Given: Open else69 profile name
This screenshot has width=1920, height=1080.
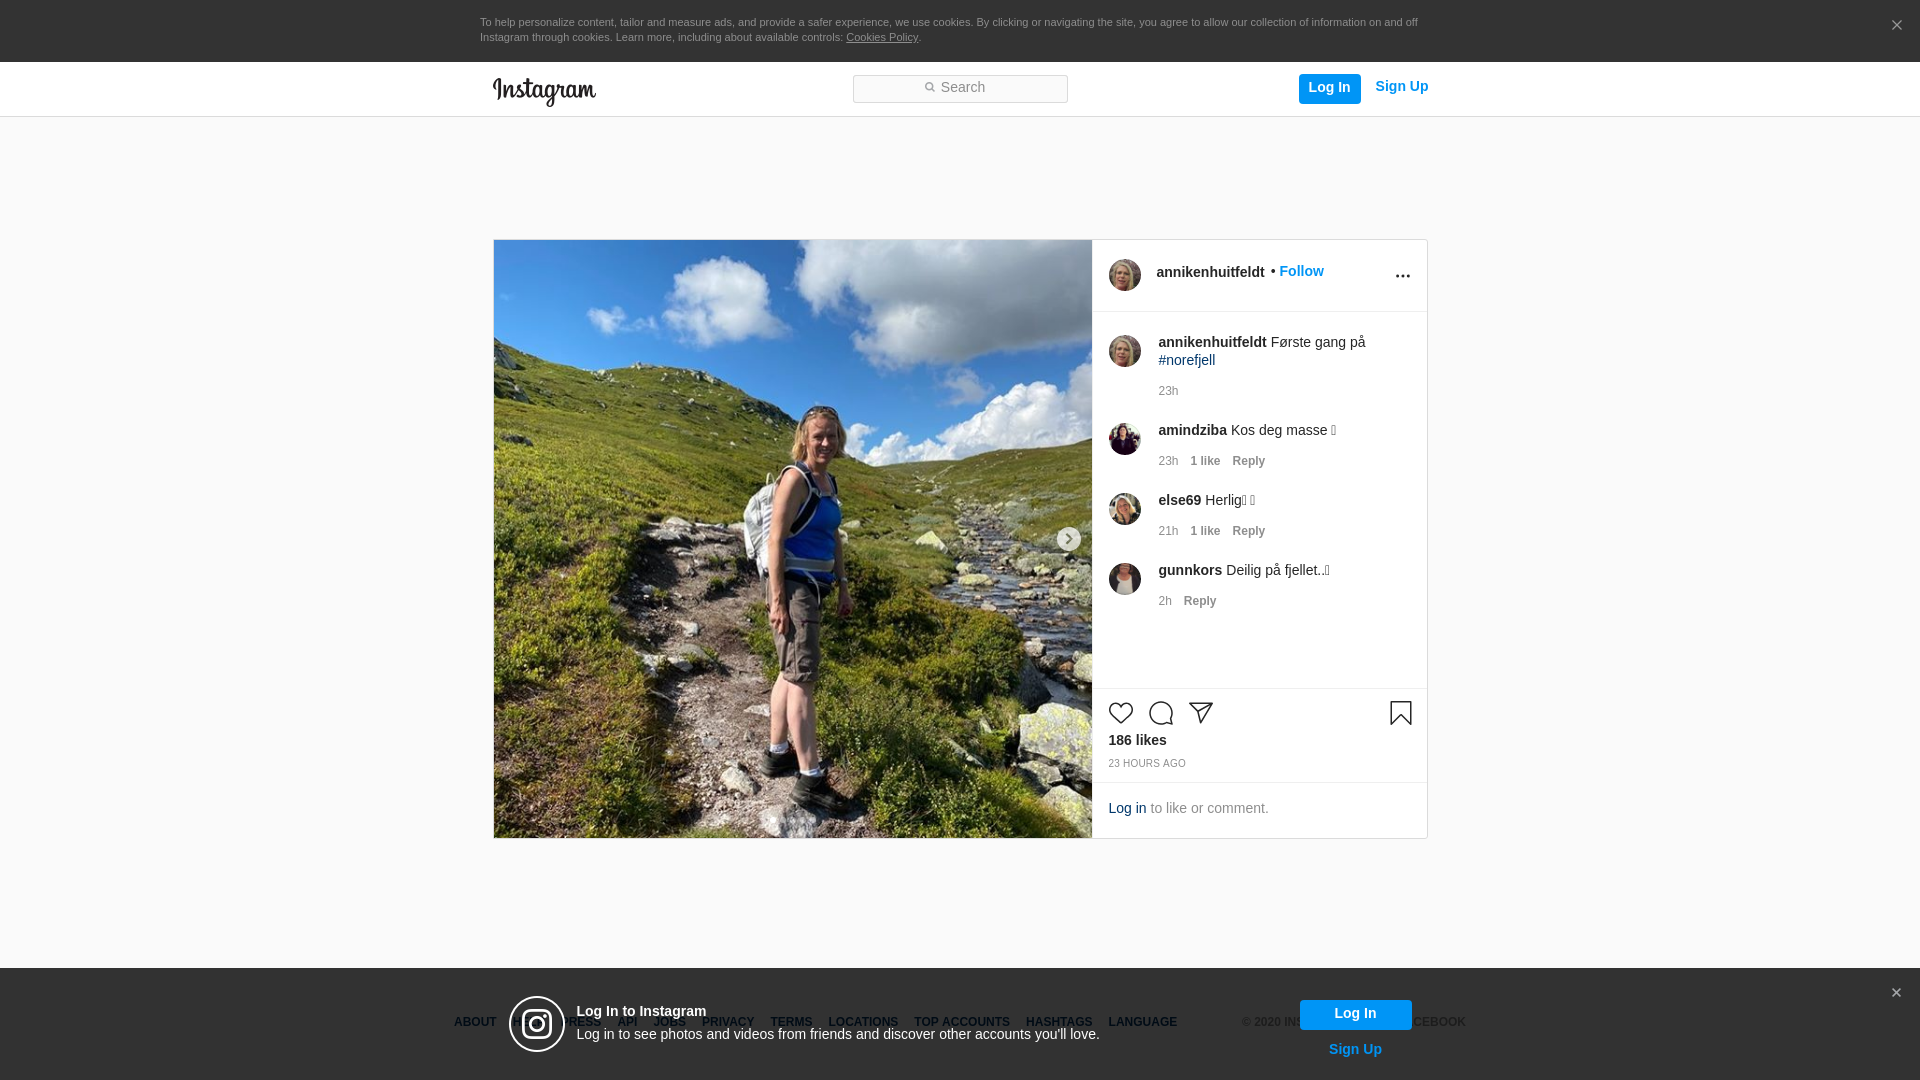Looking at the screenshot, I should (1179, 500).
